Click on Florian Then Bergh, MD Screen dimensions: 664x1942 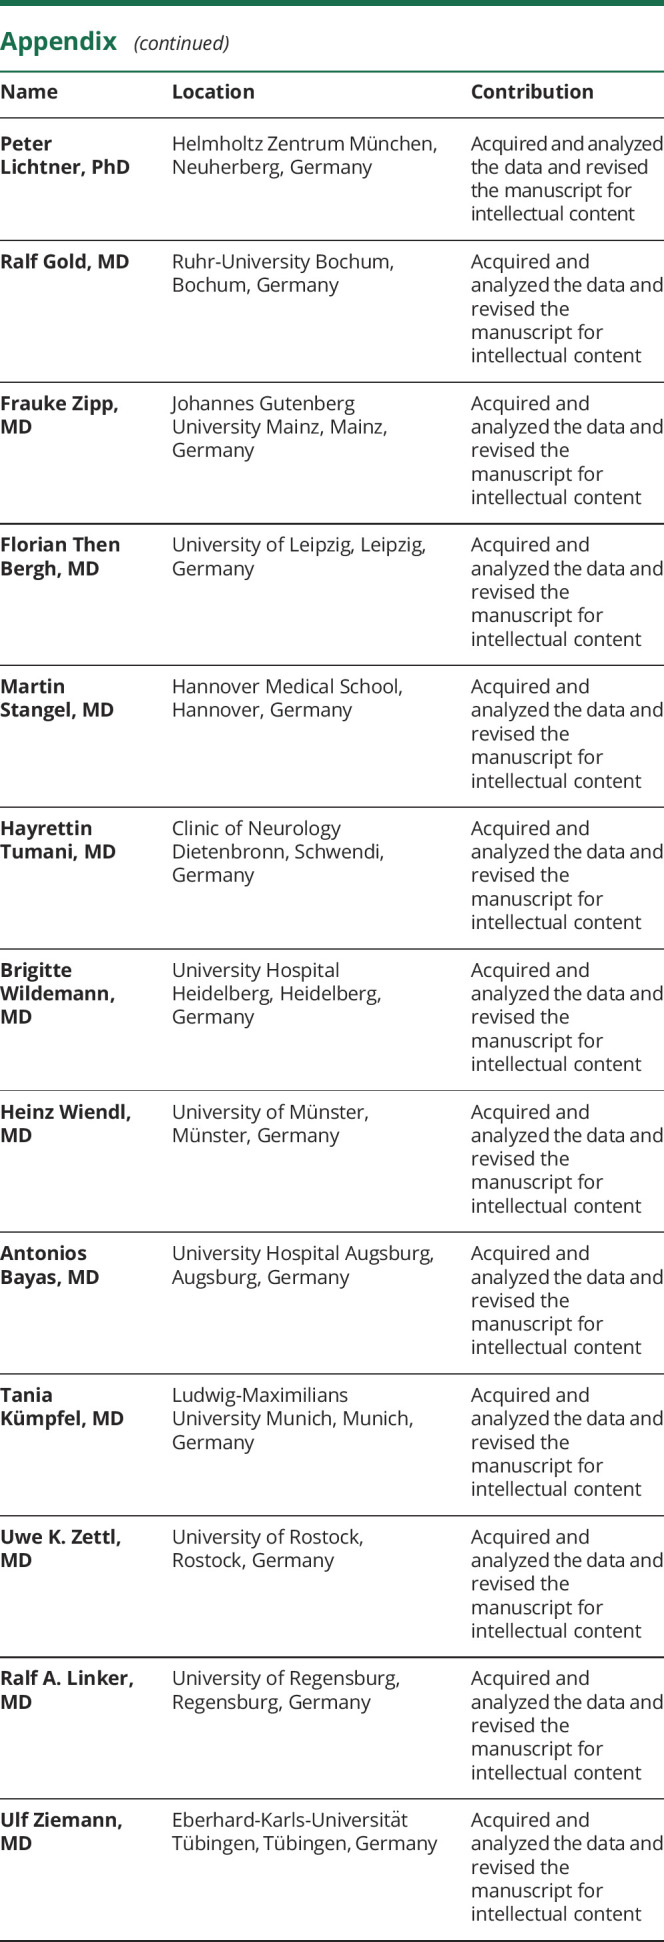point(60,557)
